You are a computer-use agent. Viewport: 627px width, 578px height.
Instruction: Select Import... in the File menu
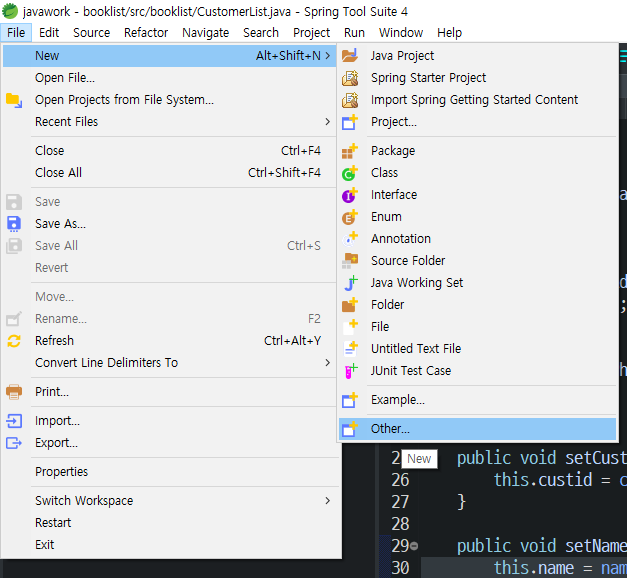[x=169, y=421]
